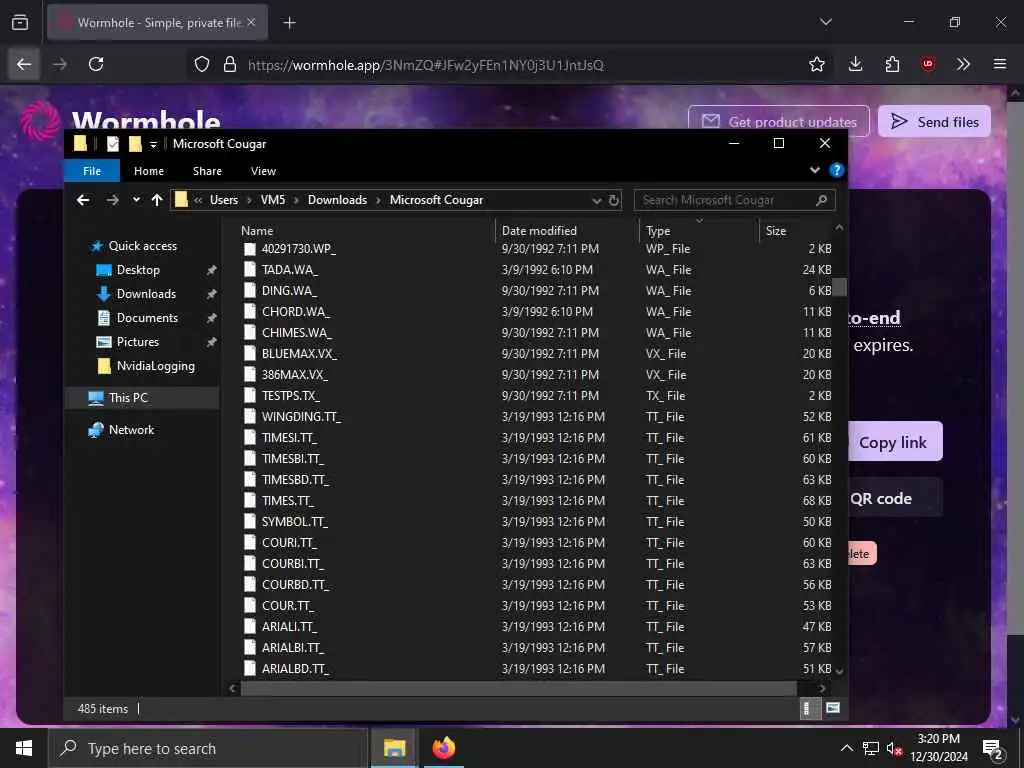Viewport: 1024px width, 768px height.
Task: Open Firefox from taskbar
Action: click(443, 748)
